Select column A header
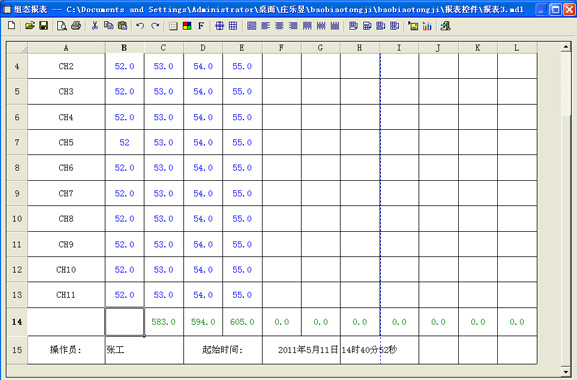This screenshot has width=577, height=380. 66,48
